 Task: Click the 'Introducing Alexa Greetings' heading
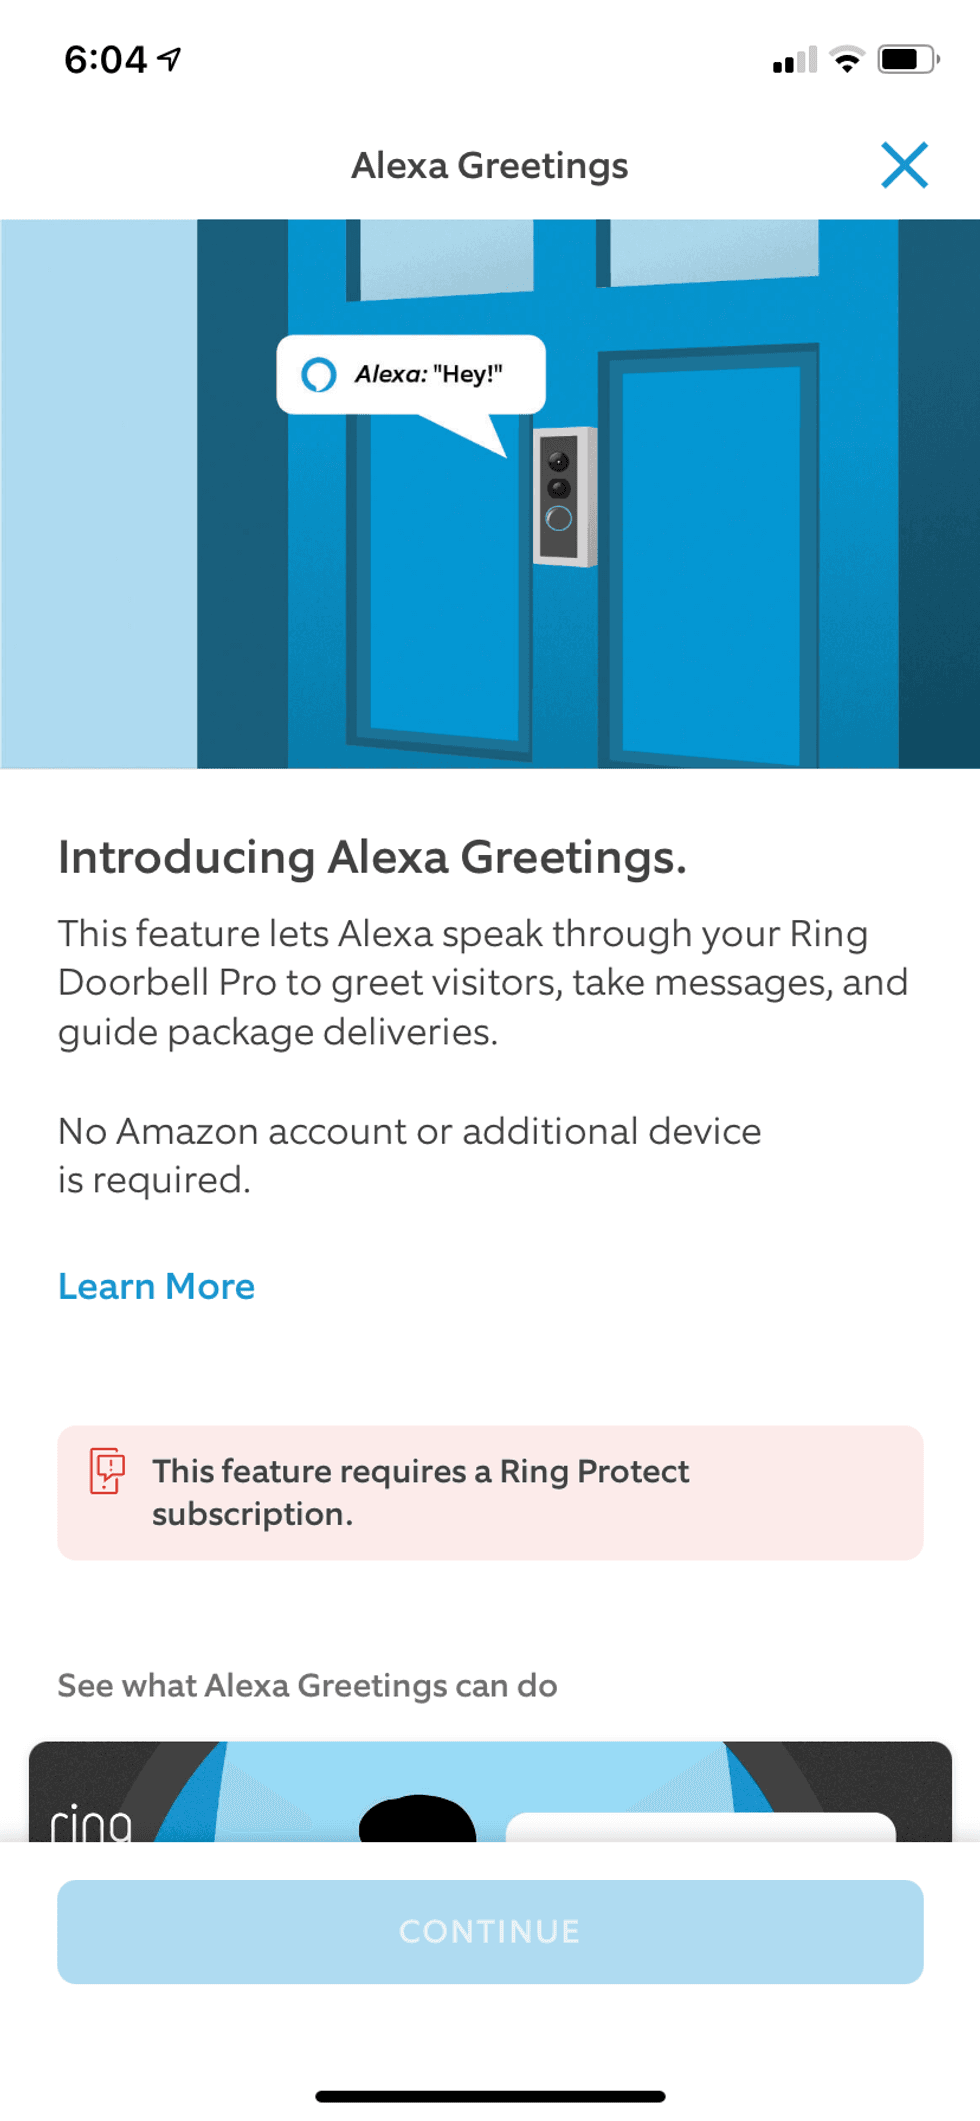(x=373, y=858)
